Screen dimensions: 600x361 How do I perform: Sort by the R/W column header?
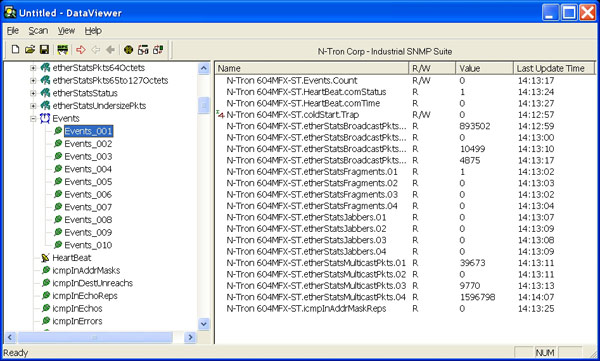432,68
